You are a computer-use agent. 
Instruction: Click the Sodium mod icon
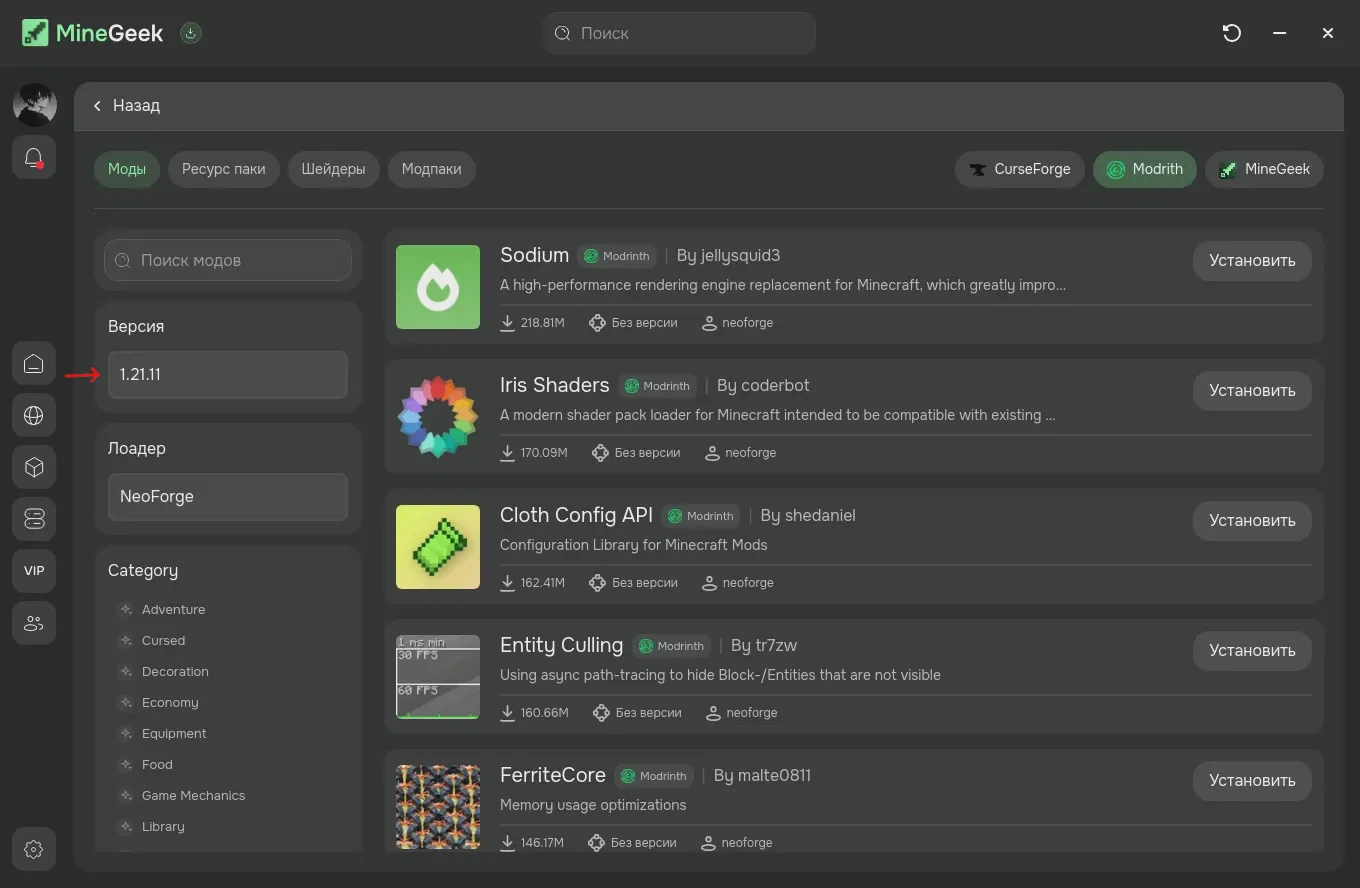pyautogui.click(x=438, y=287)
